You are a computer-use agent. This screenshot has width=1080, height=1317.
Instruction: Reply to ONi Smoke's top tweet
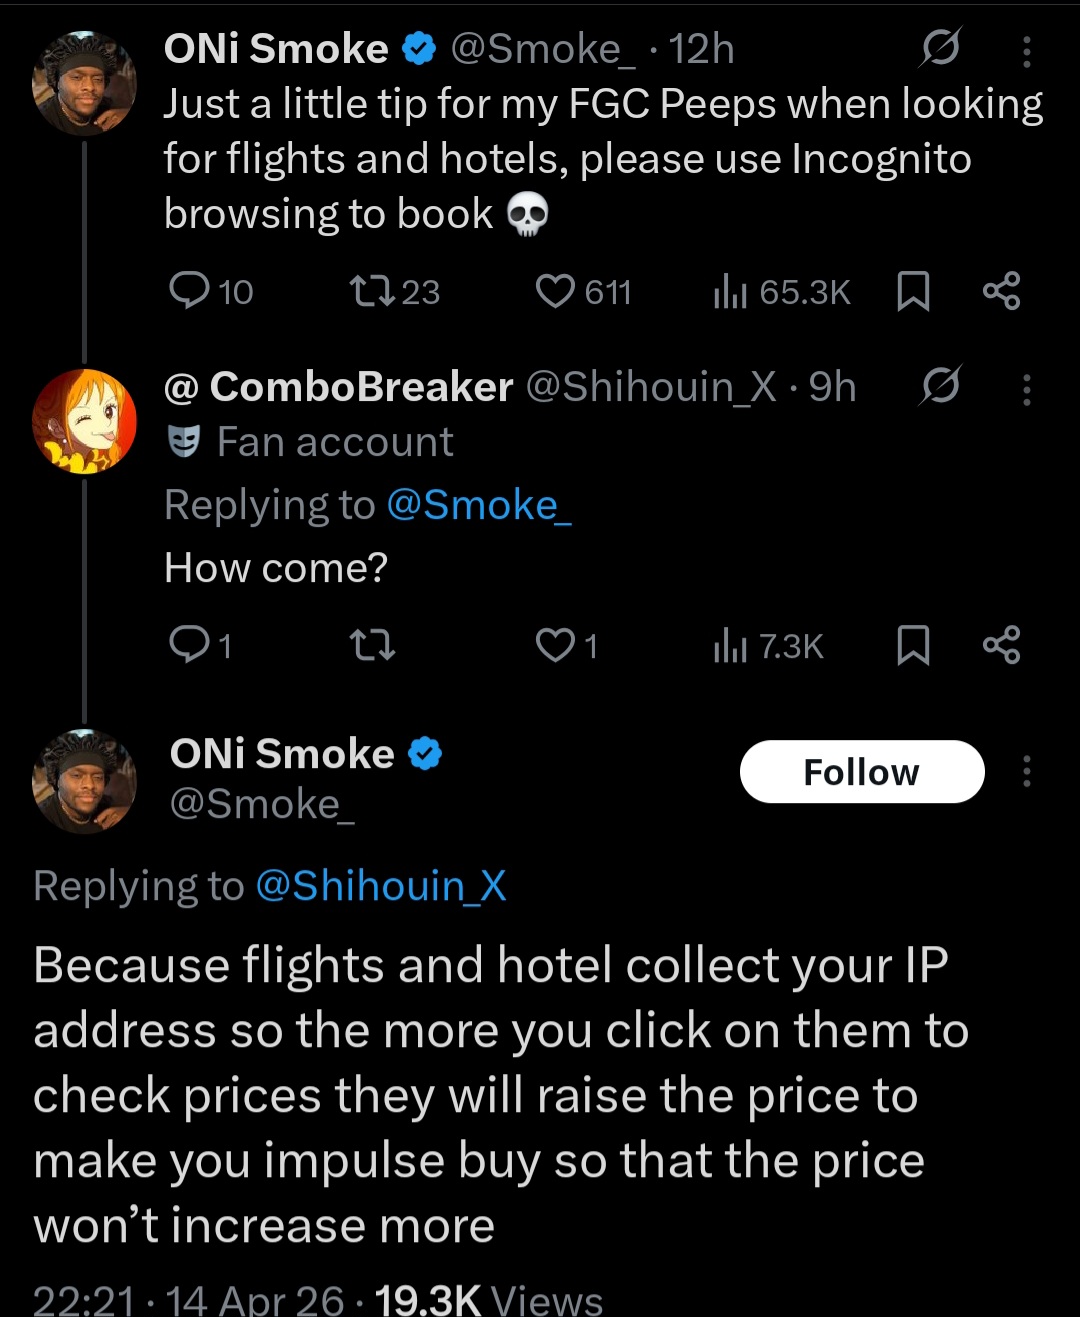[x=189, y=291]
